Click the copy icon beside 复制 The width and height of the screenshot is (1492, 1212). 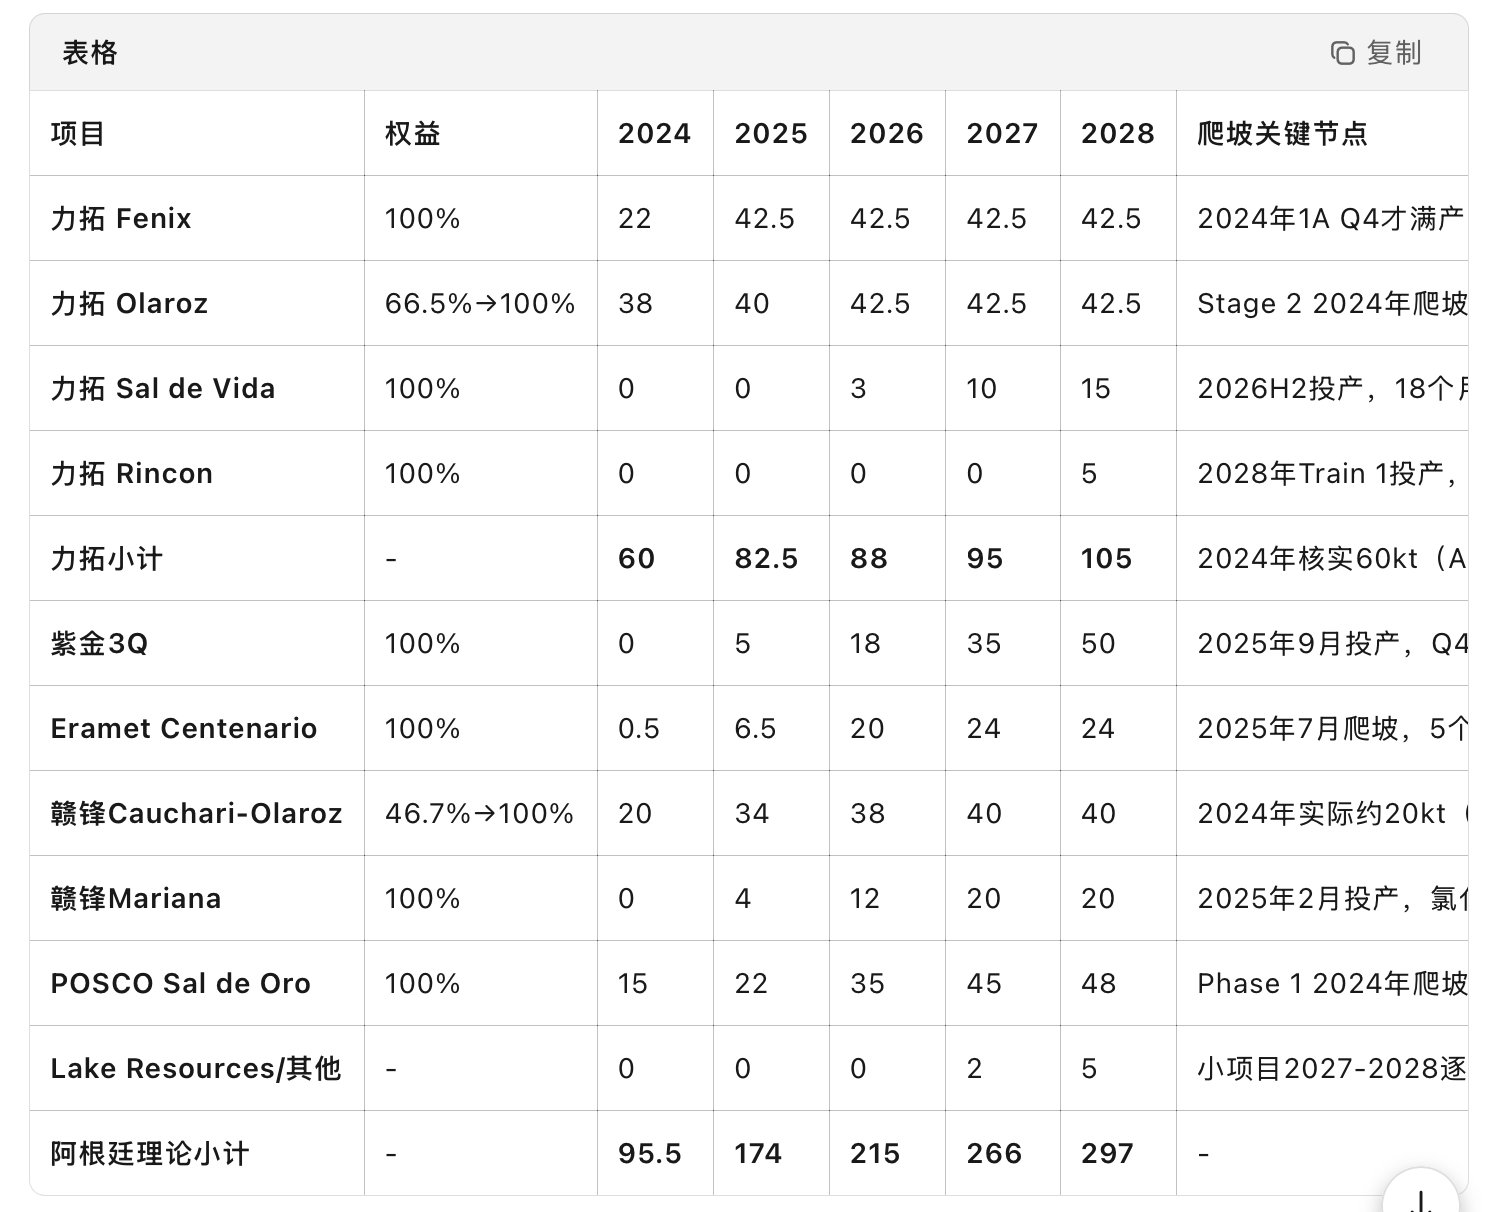pos(1342,53)
